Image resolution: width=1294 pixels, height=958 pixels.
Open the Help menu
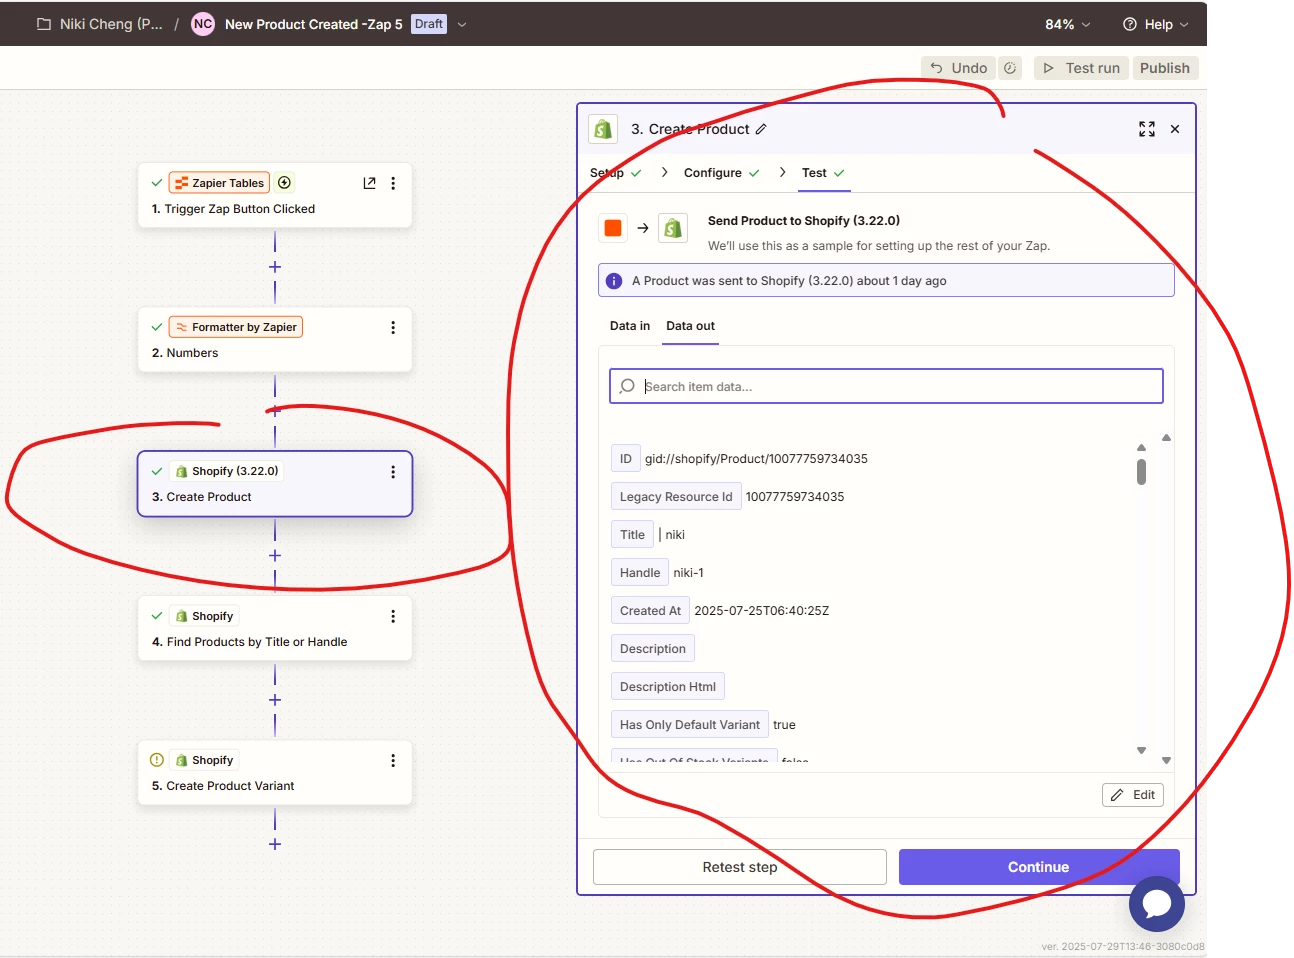1156,24
